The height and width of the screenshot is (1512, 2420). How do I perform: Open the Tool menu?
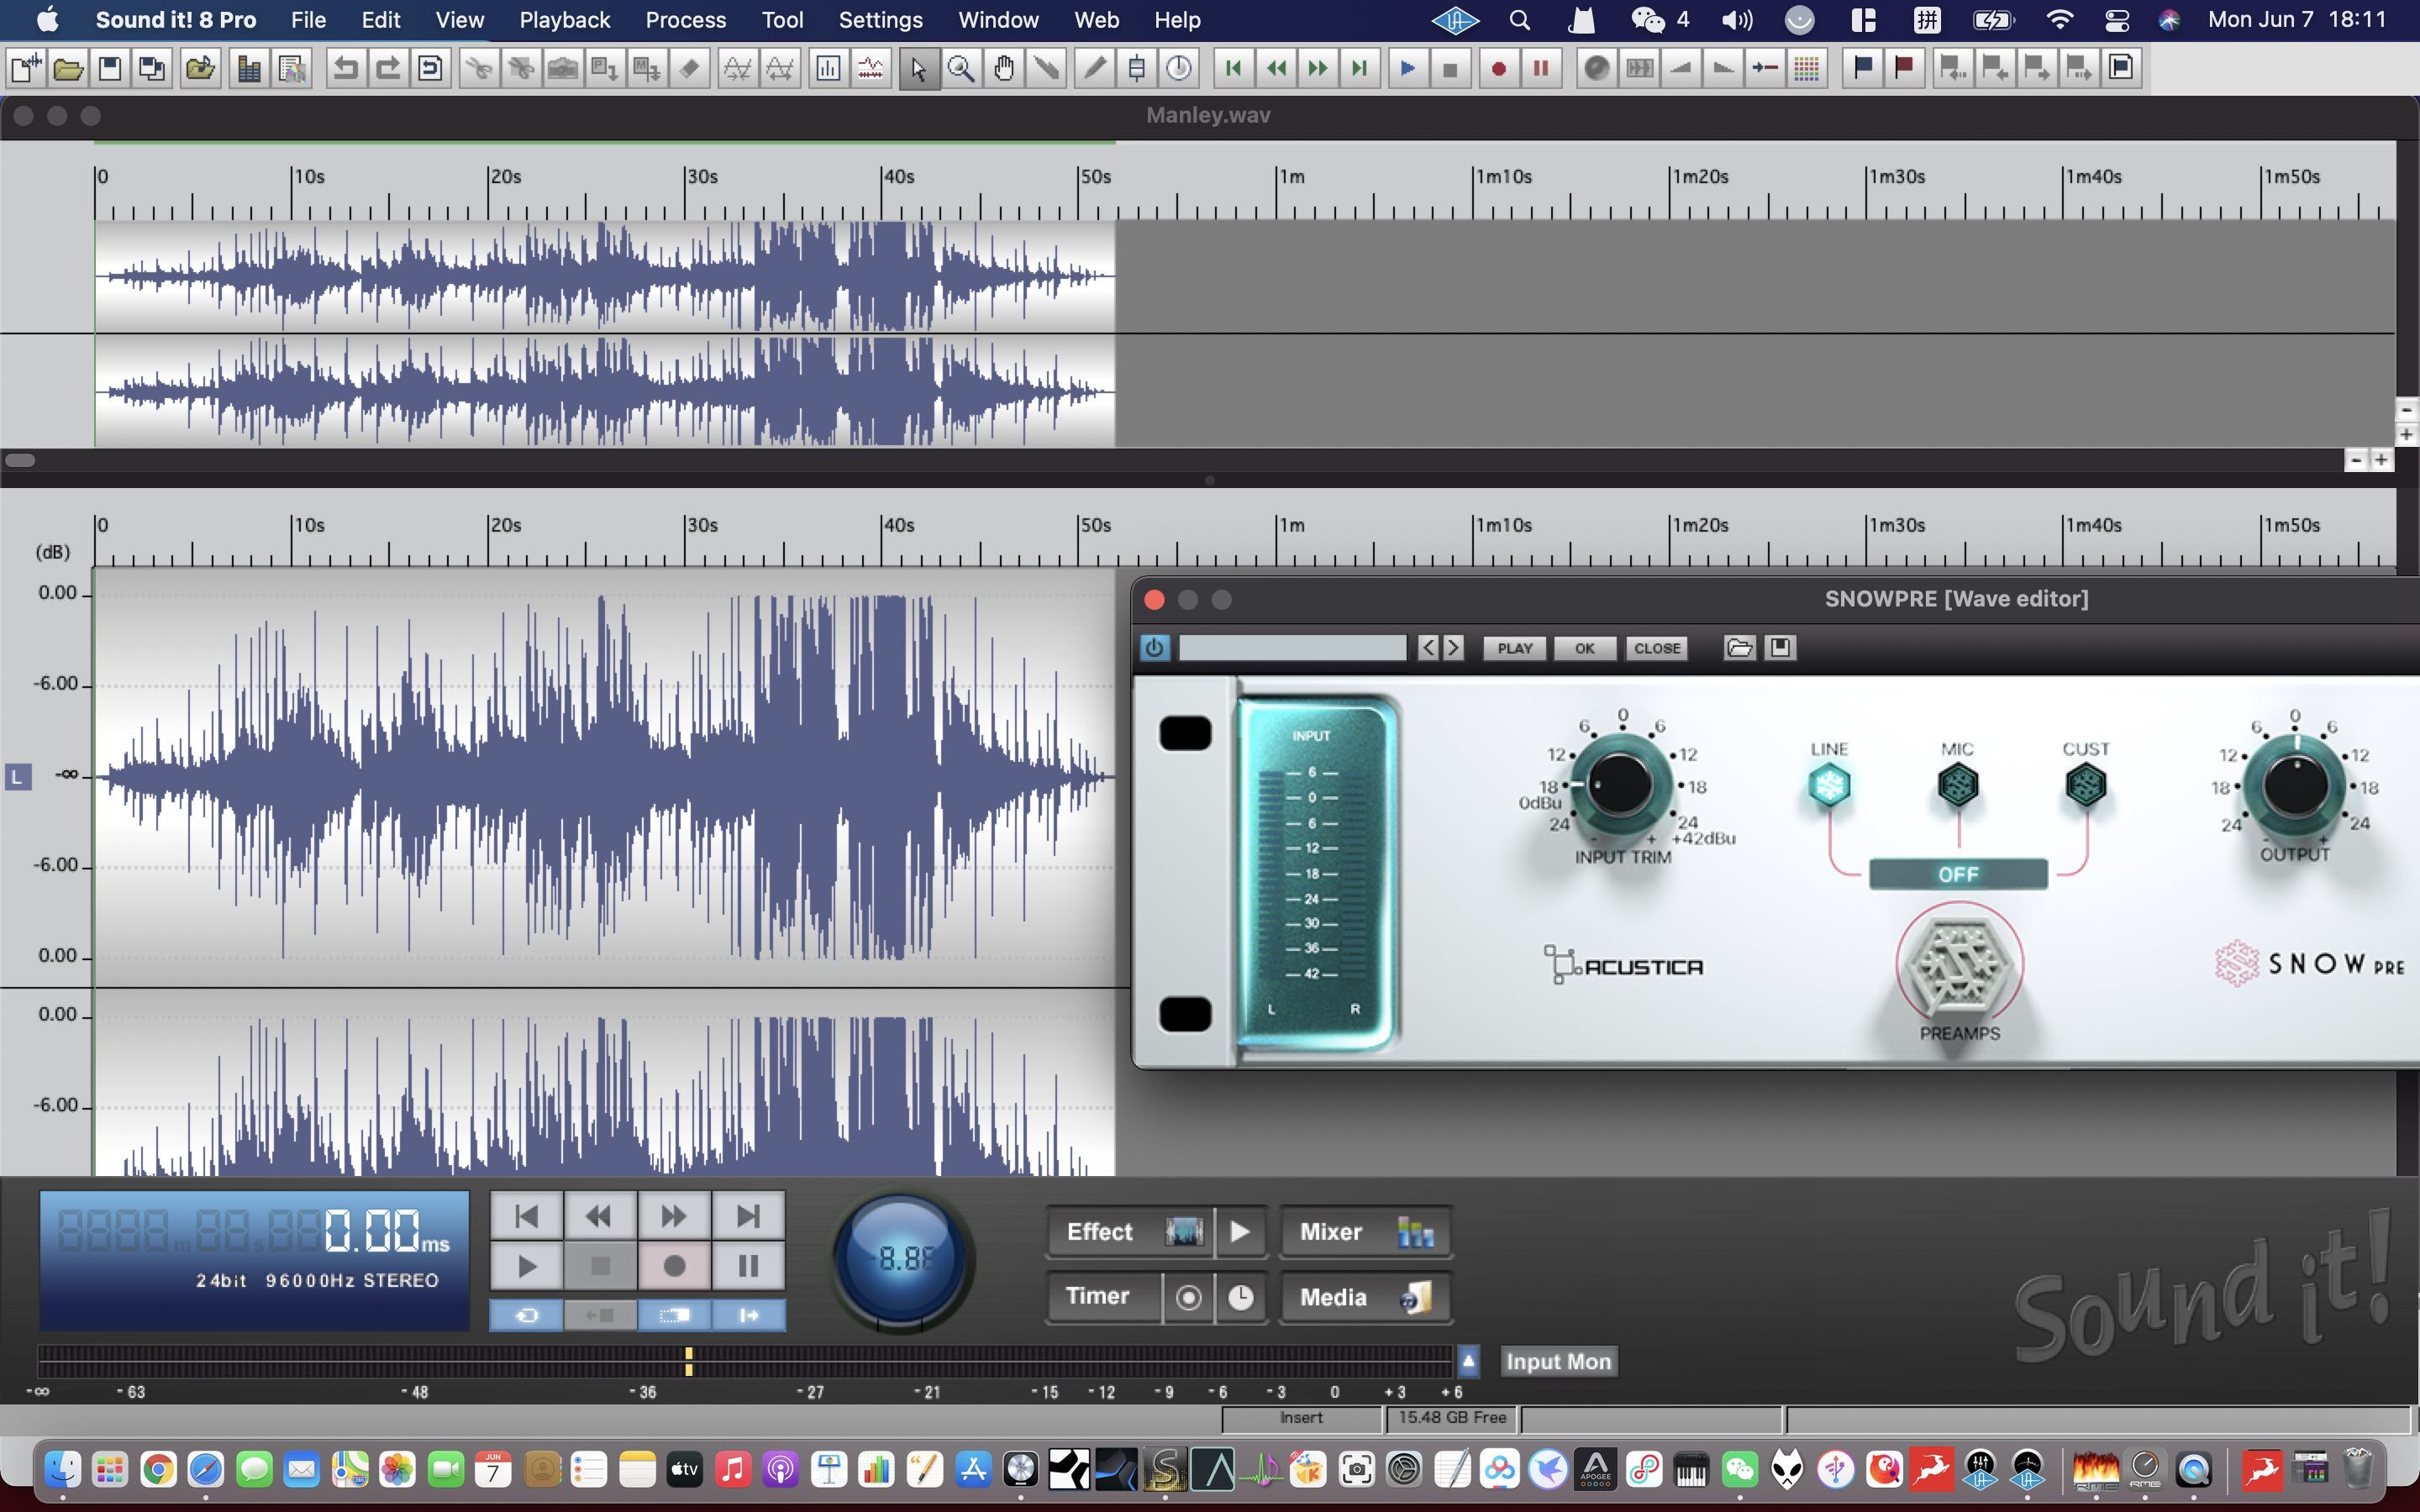click(782, 20)
